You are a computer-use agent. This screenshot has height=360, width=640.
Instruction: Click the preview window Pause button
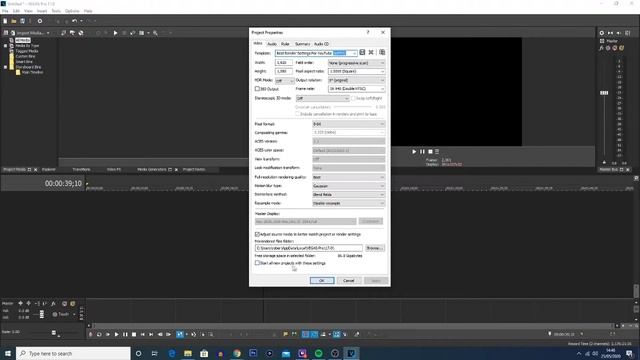(422, 151)
